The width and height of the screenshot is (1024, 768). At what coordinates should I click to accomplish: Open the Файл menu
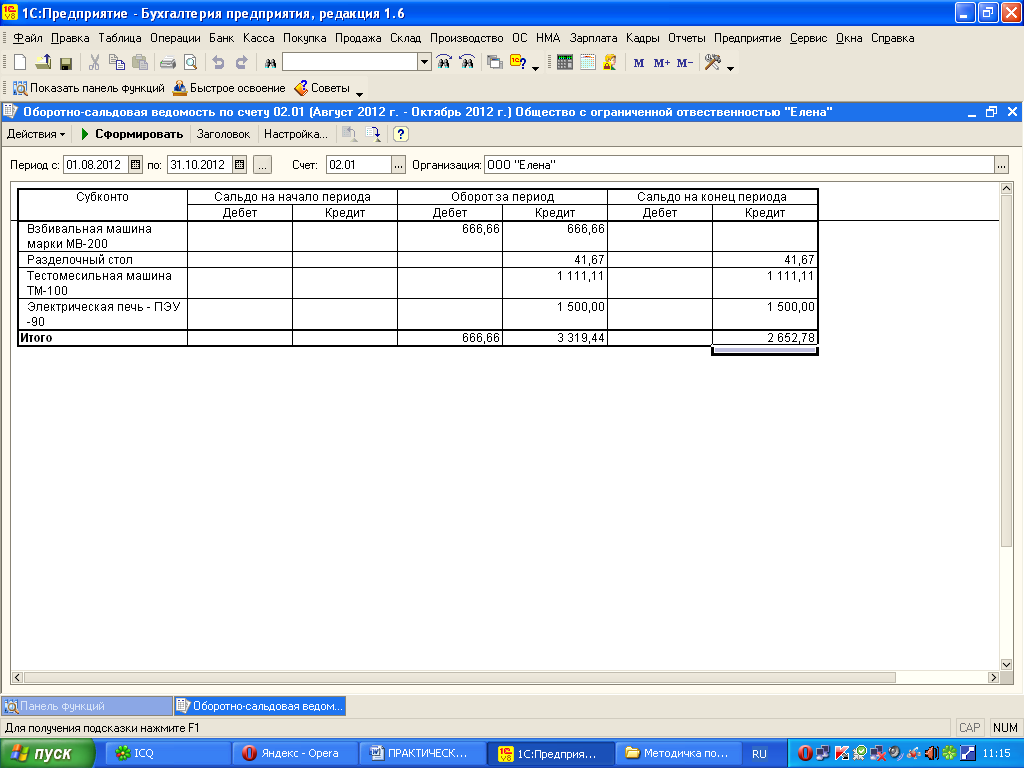click(x=27, y=38)
